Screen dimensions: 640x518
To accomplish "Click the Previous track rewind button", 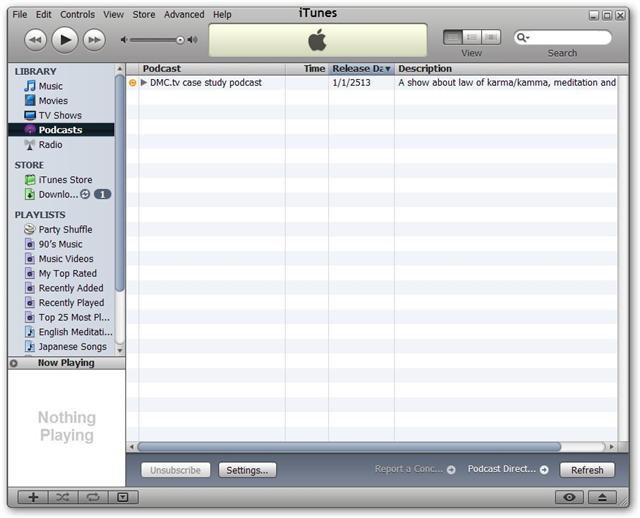I will click(x=35, y=39).
